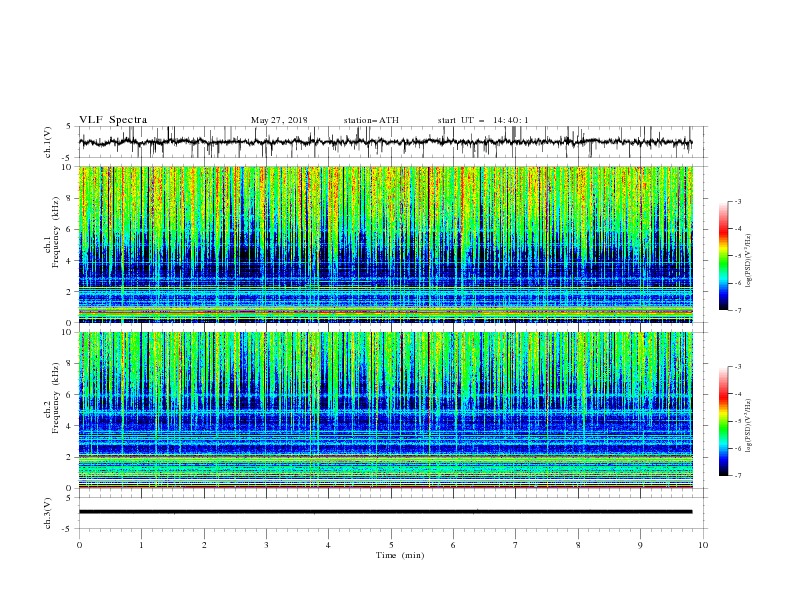Click the upper PSD colorbar next to ch.1
The width and height of the screenshot is (792, 612).
point(724,256)
